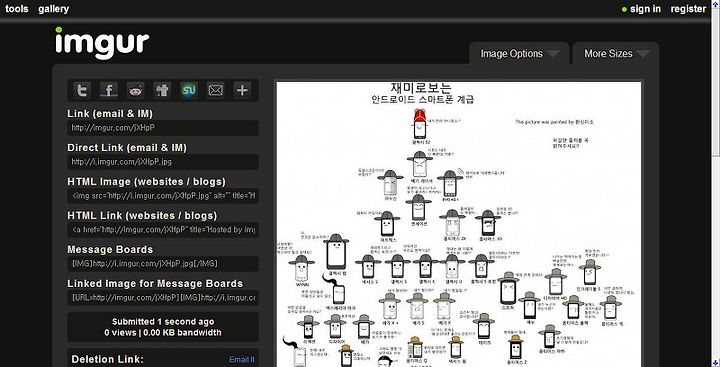Click the '0 views | 0.00 KB bandwidth' text
Image resolution: width=720 pixels, height=367 pixels.
click(x=163, y=333)
